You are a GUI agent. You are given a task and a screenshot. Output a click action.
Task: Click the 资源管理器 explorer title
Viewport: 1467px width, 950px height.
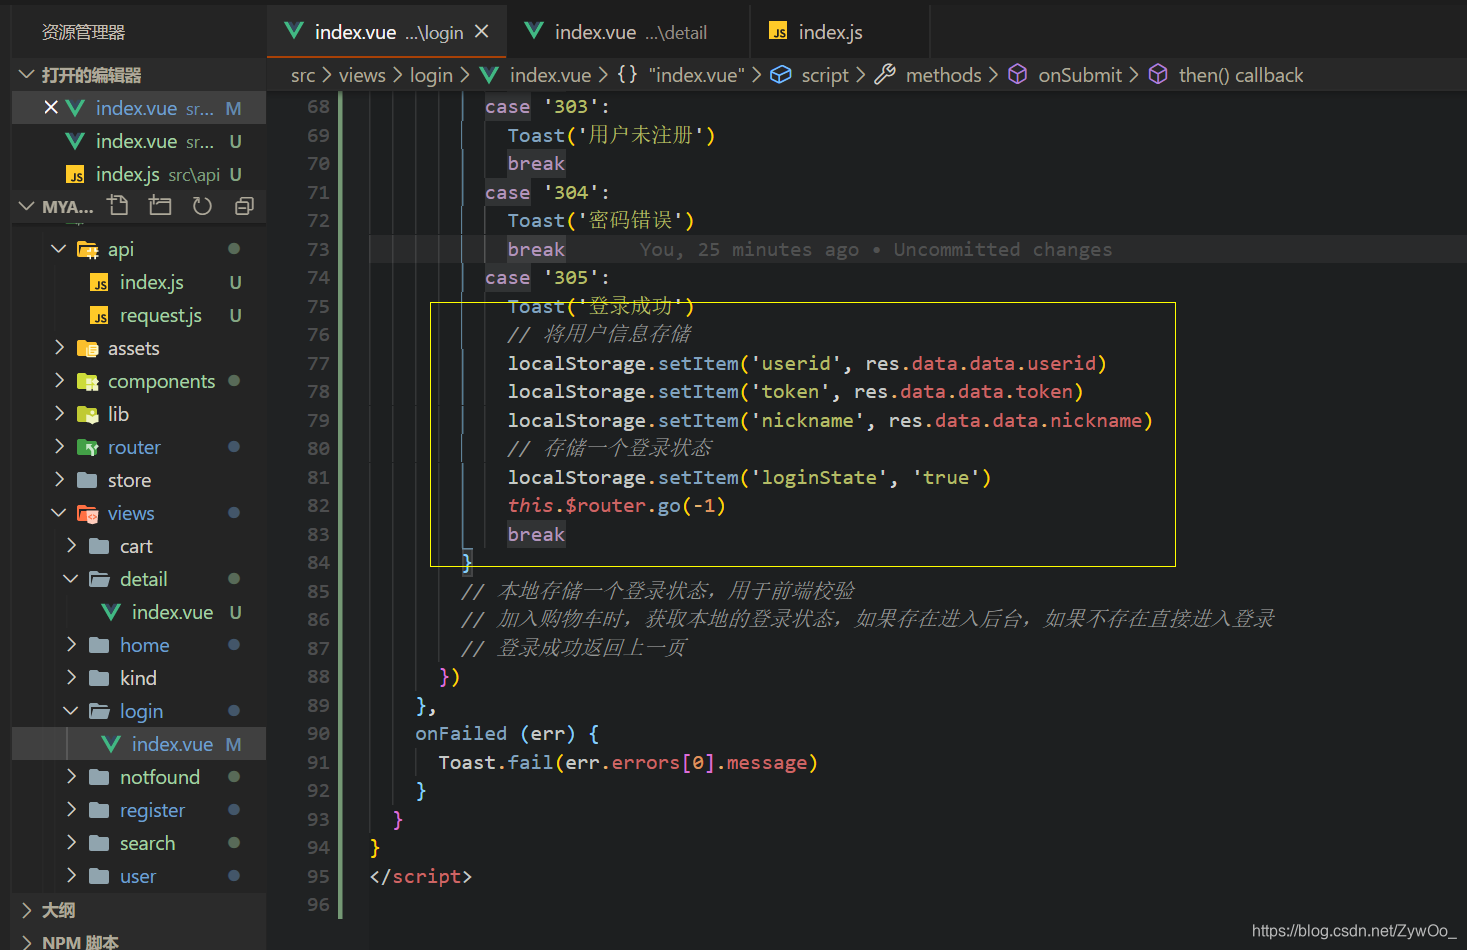click(84, 32)
